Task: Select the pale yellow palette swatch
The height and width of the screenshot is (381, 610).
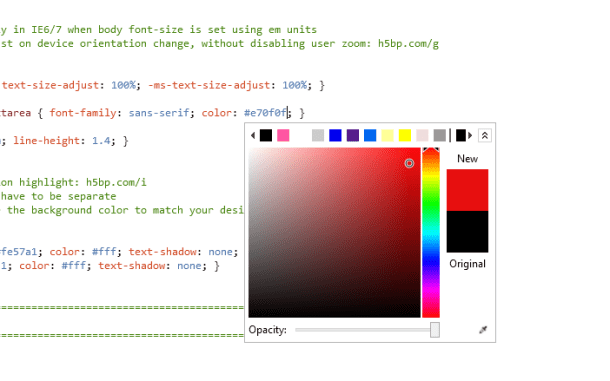Action: (387, 135)
